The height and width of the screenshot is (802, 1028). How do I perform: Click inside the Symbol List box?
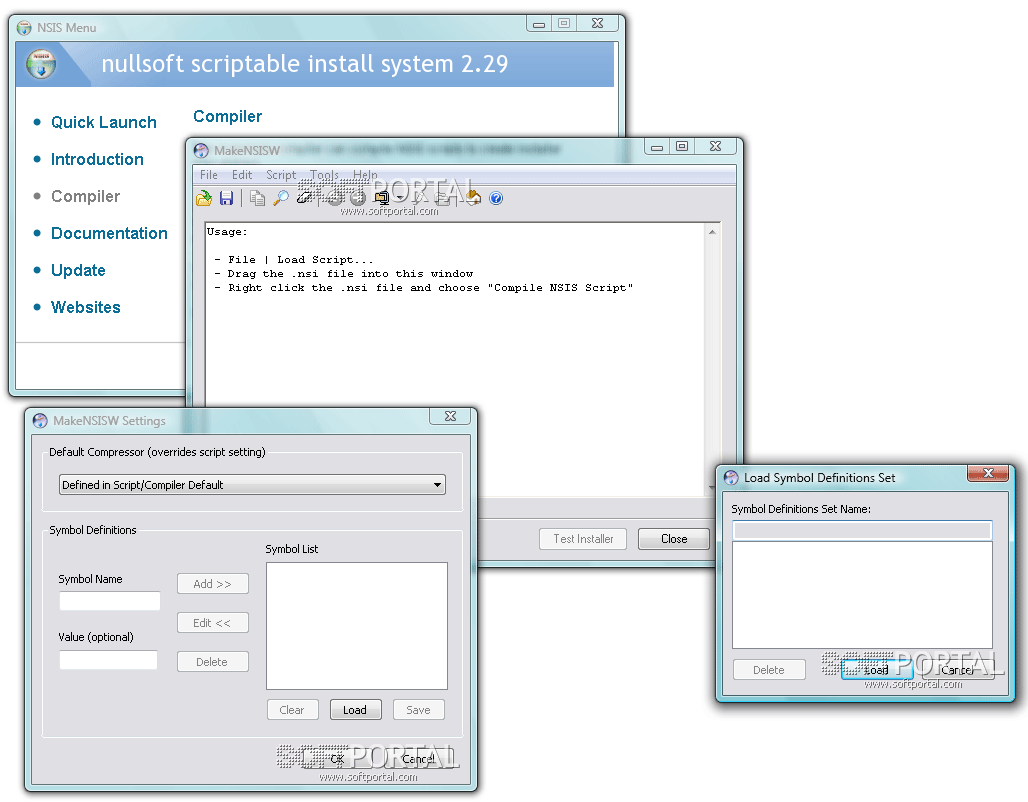coord(357,626)
